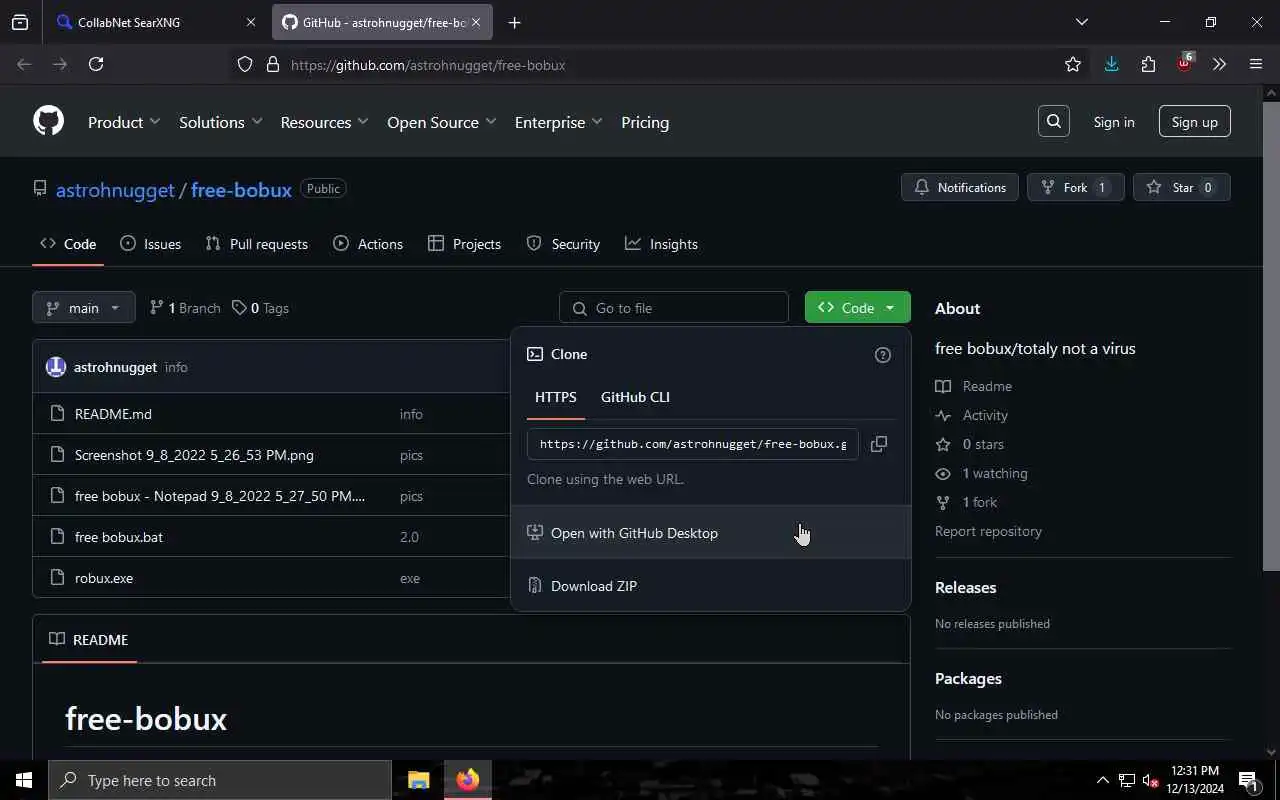Open the main branch selector dropdown

[x=83, y=308]
